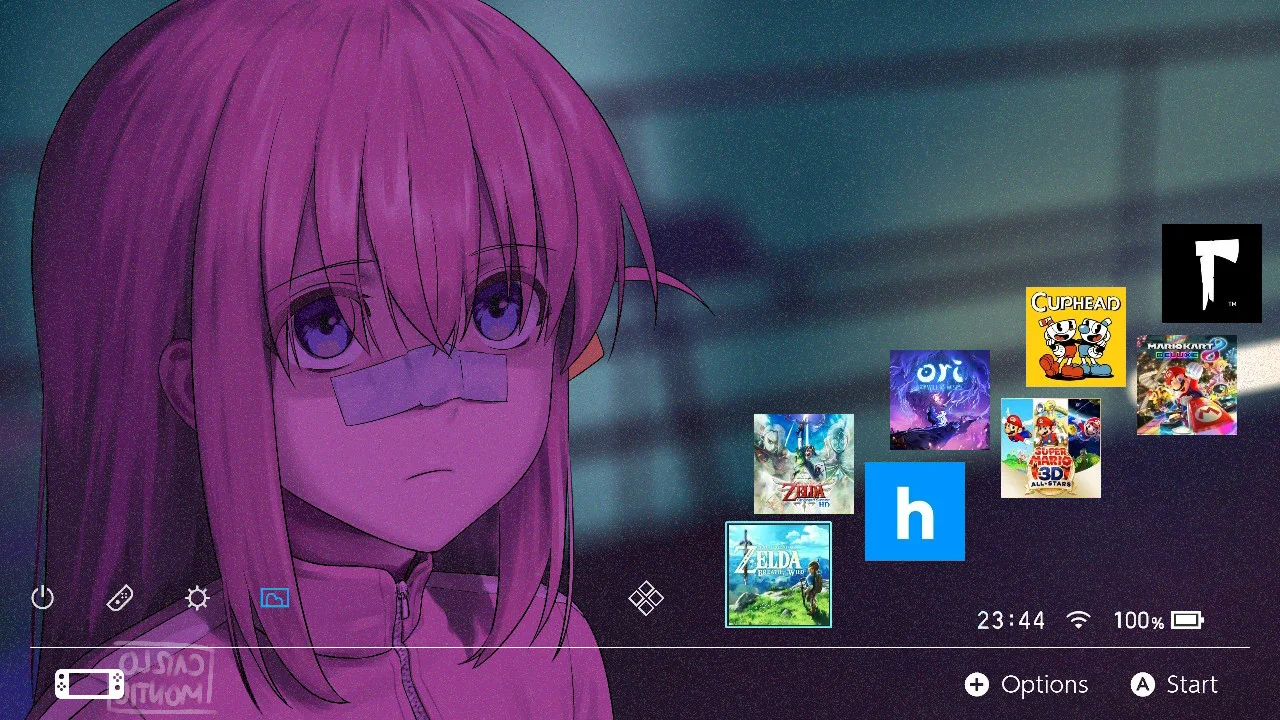This screenshot has height=720, width=1280.
Task: Select Zelda Skyward Sword HD tile
Action: [804, 464]
